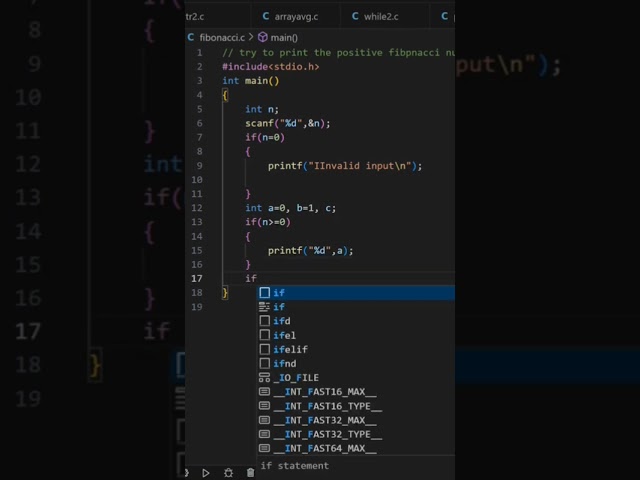Image resolution: width=640 pixels, height=480 pixels.
Task: Click the printf "IInvalid input\n" line
Action: pyautogui.click(x=345, y=166)
